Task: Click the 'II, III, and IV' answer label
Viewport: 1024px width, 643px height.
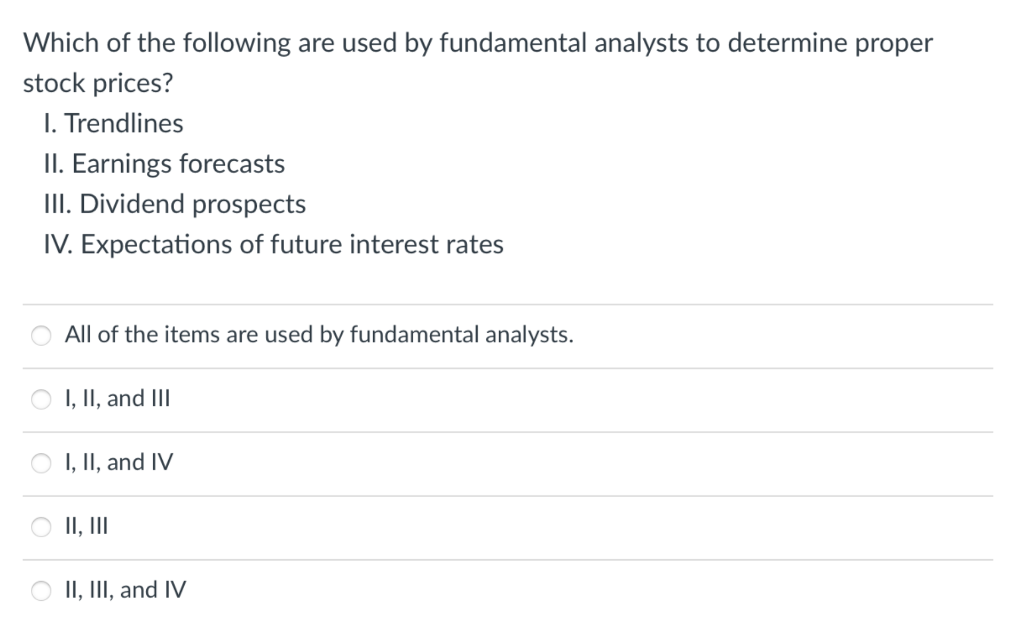Action: (x=125, y=591)
